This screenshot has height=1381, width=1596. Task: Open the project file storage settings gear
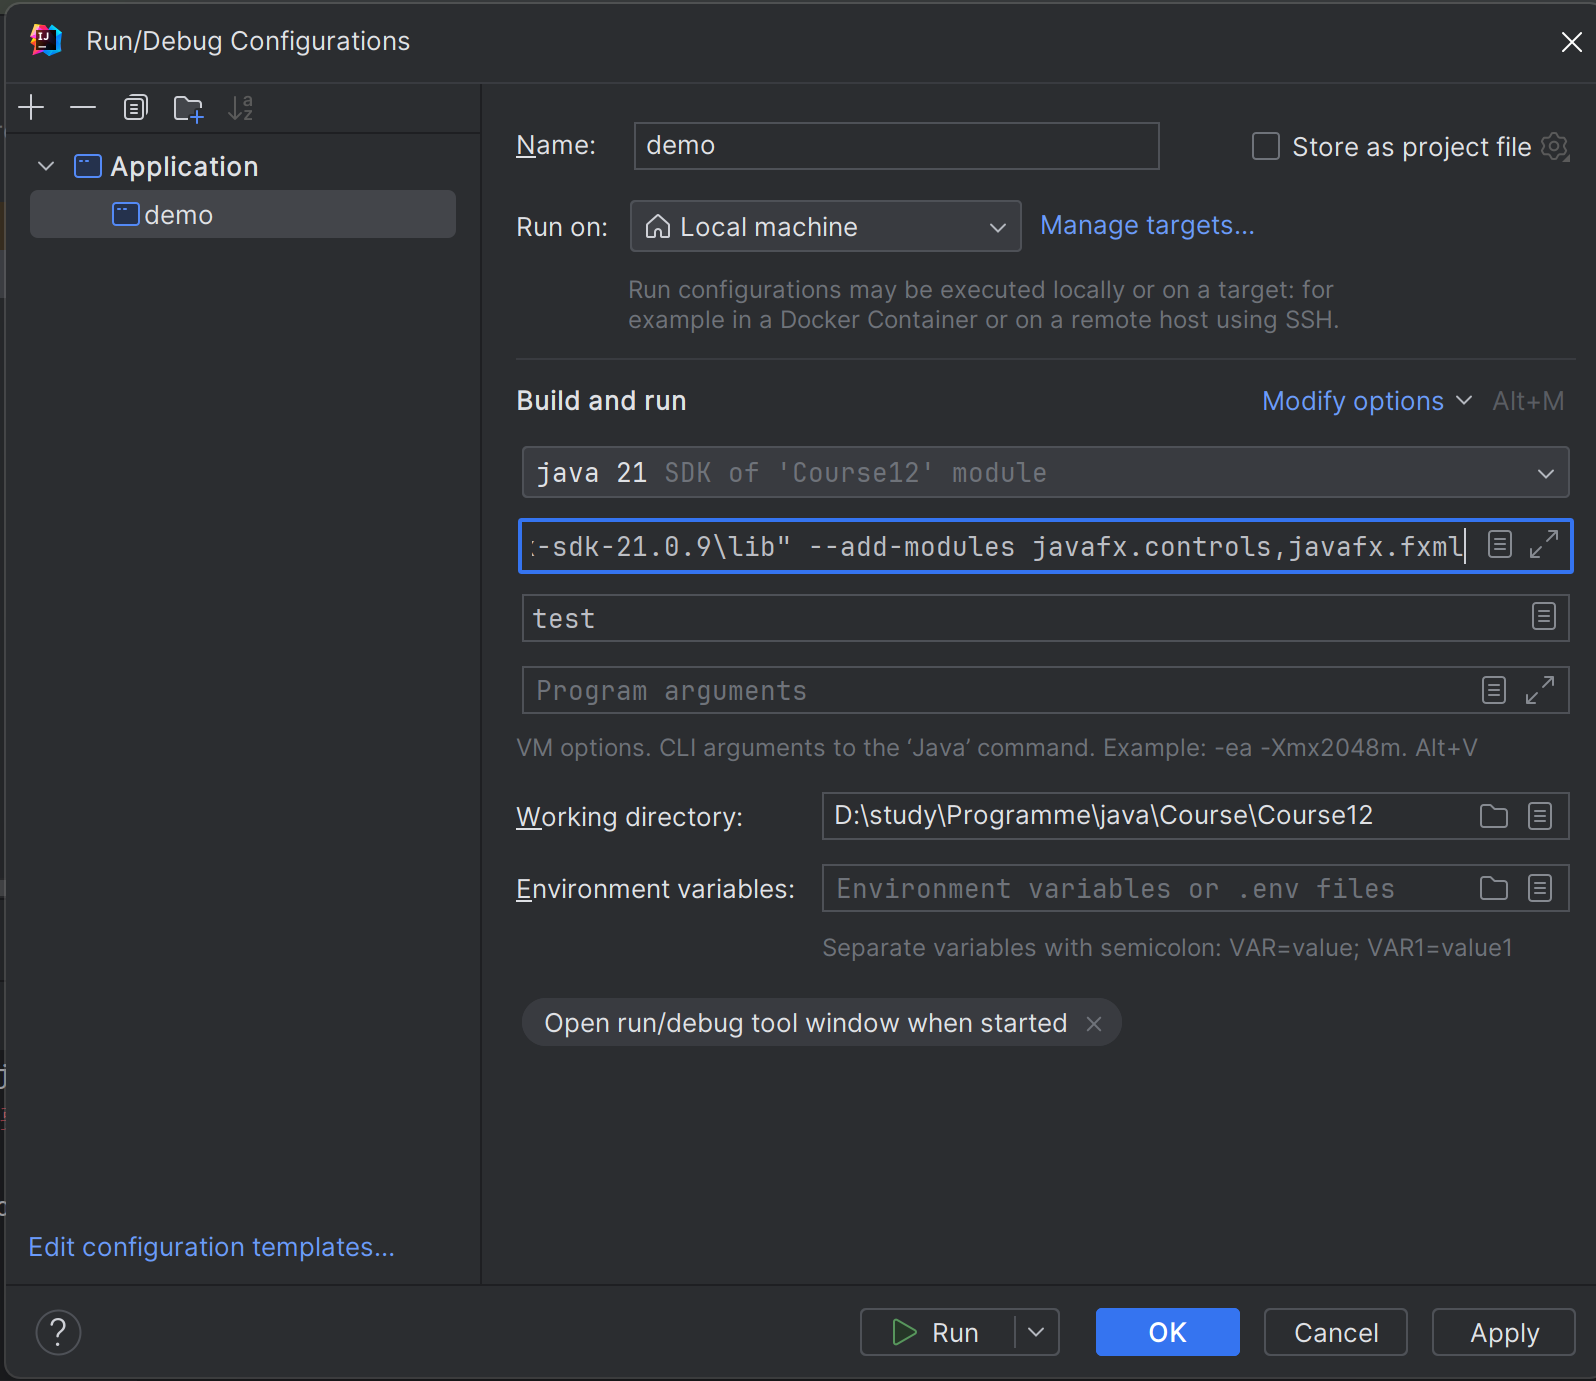[x=1555, y=147]
